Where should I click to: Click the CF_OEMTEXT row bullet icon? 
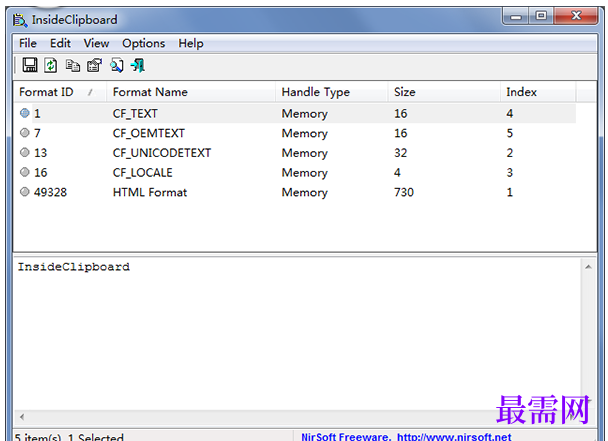24,133
